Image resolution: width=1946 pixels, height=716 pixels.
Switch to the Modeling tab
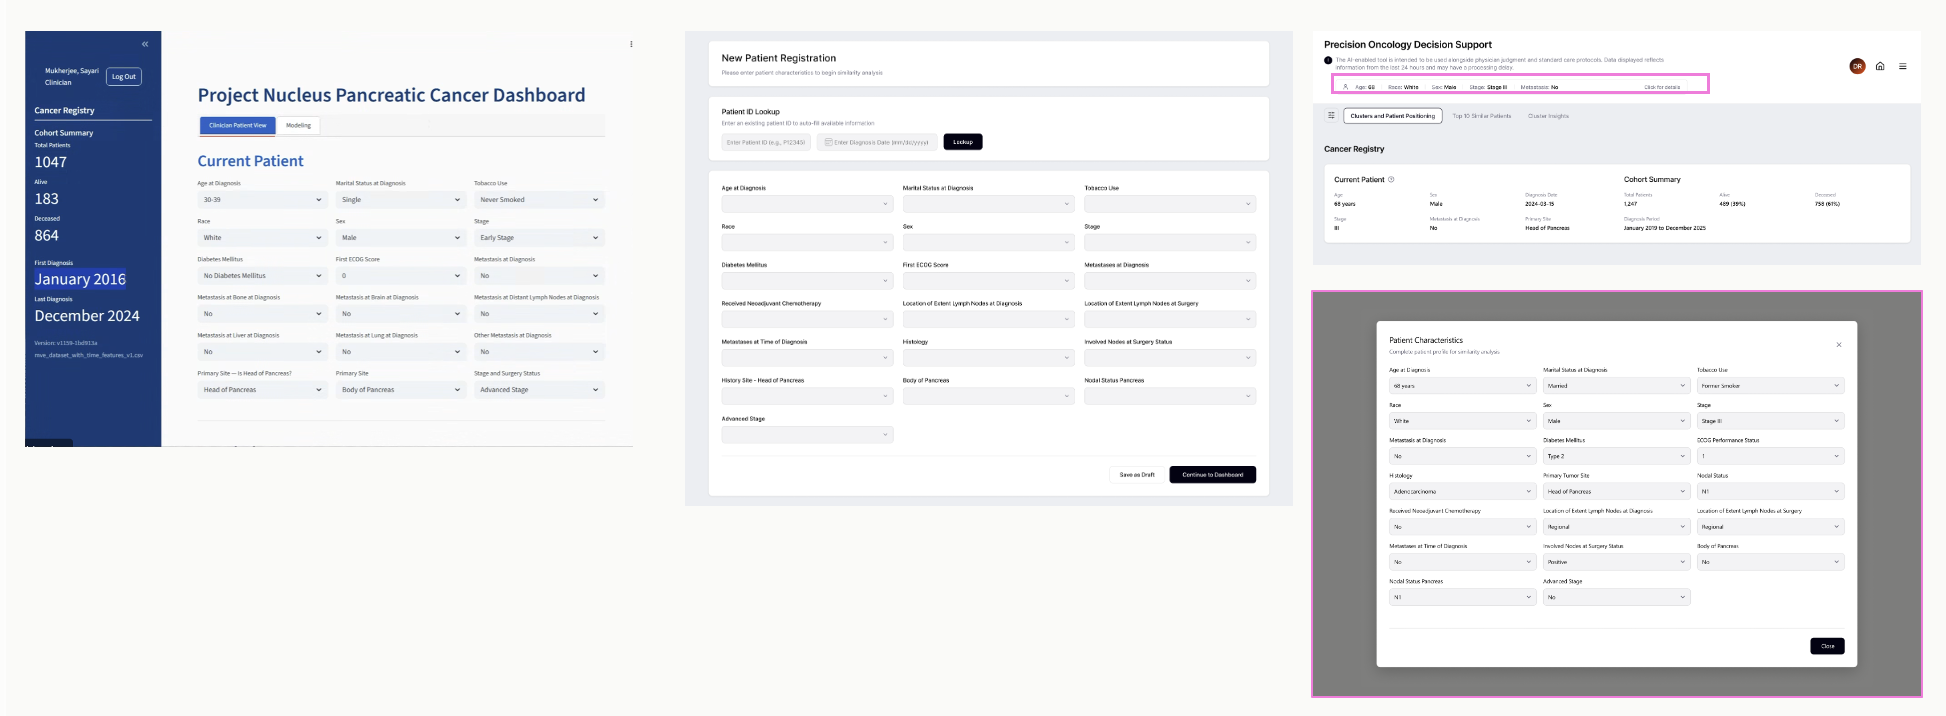(298, 125)
